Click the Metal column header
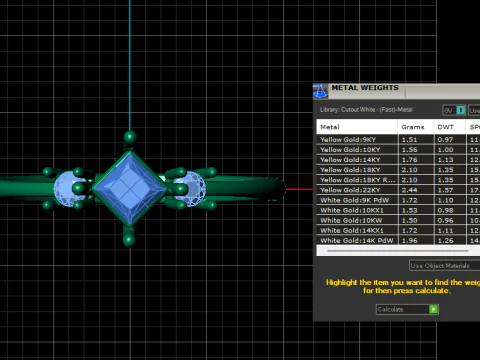This screenshot has height=360, width=480. coord(357,127)
